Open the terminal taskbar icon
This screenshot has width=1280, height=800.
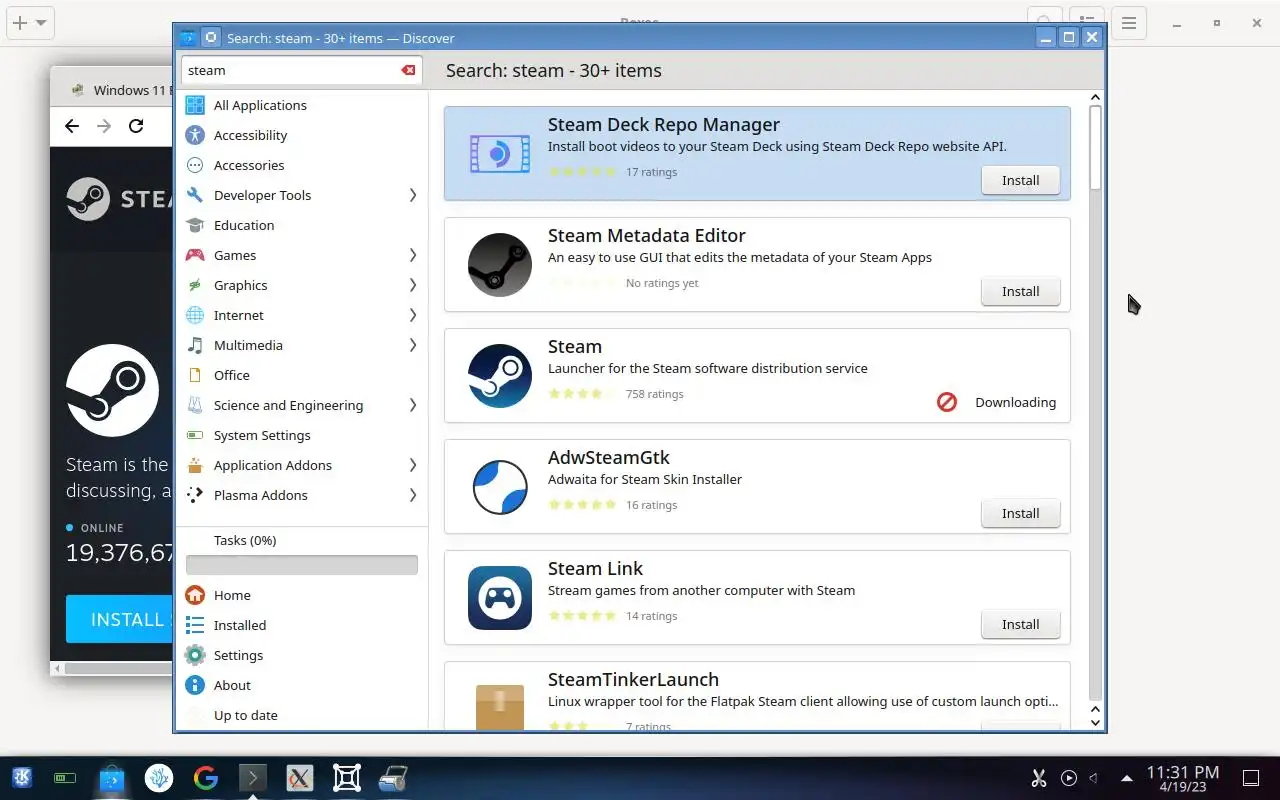[252, 777]
